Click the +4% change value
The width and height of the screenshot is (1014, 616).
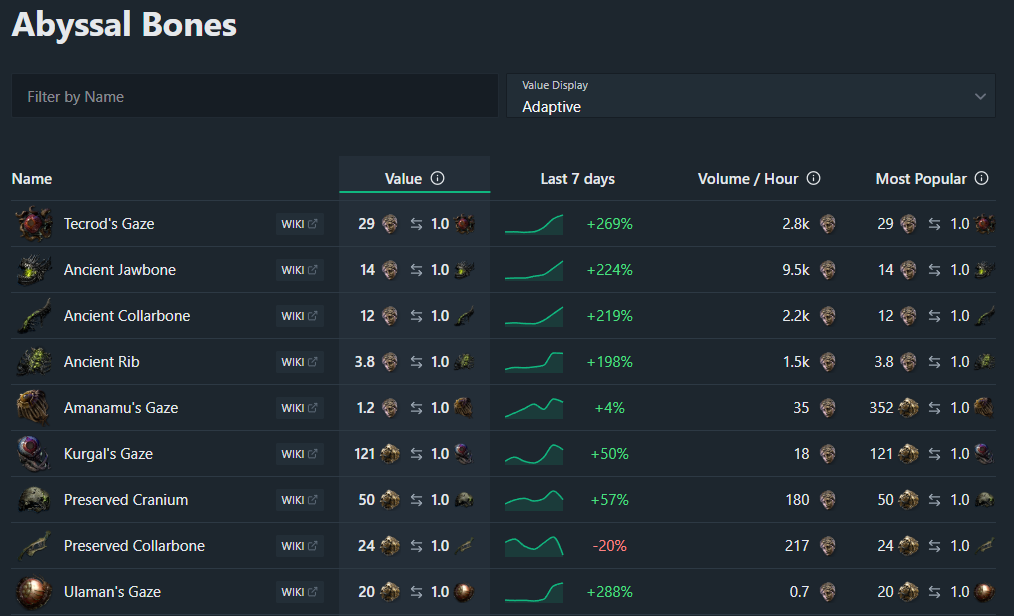(609, 408)
